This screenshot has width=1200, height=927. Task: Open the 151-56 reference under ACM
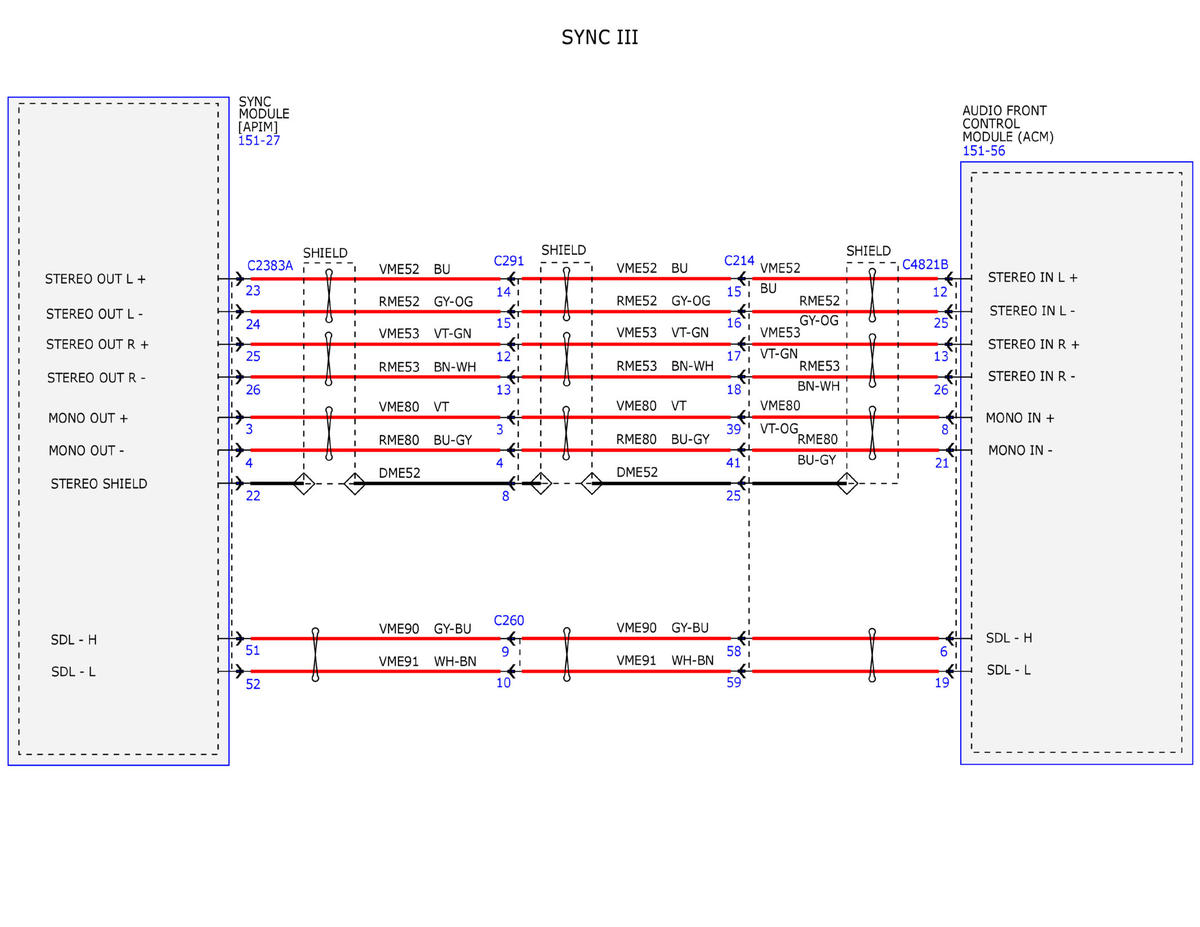click(x=984, y=151)
